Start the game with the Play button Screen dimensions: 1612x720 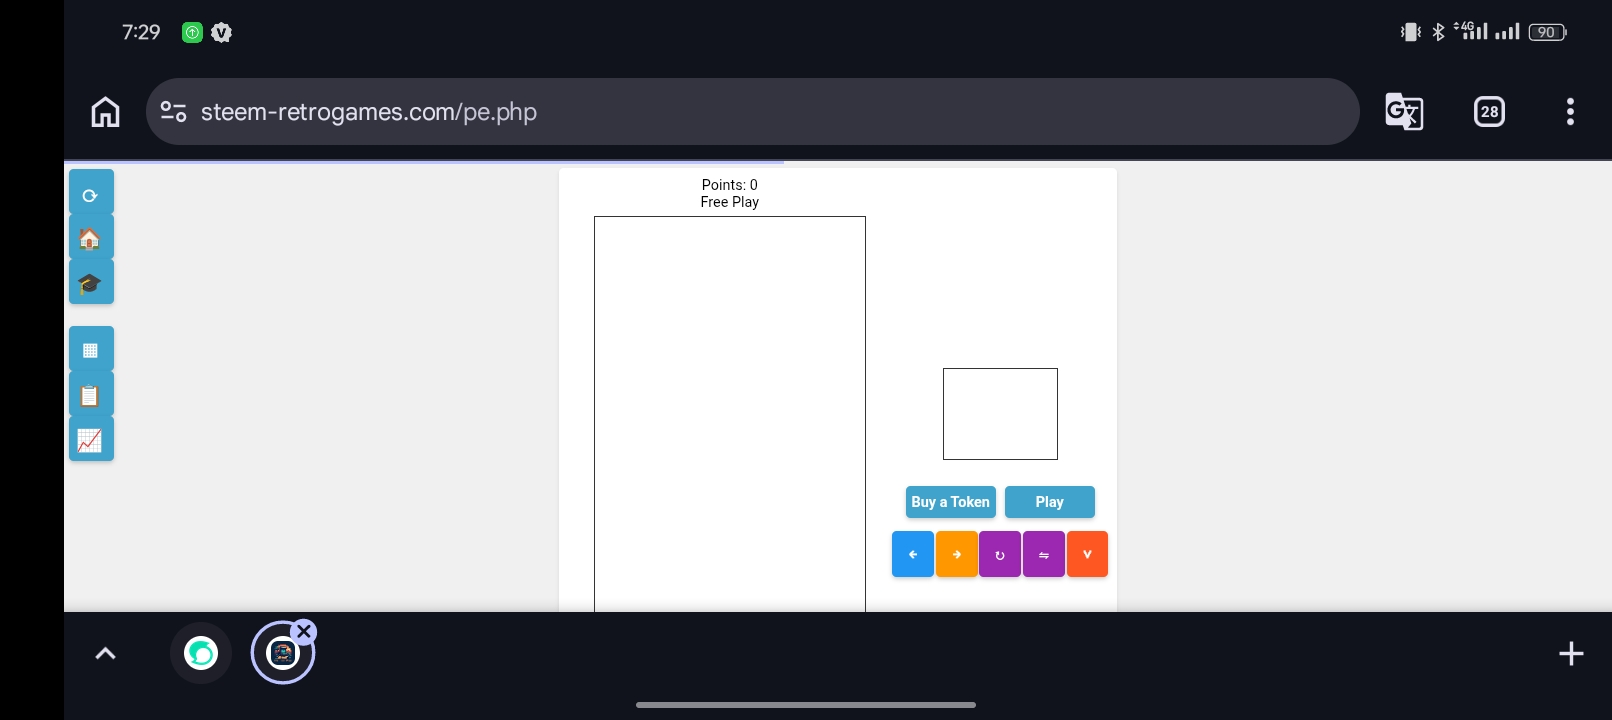click(x=1050, y=502)
